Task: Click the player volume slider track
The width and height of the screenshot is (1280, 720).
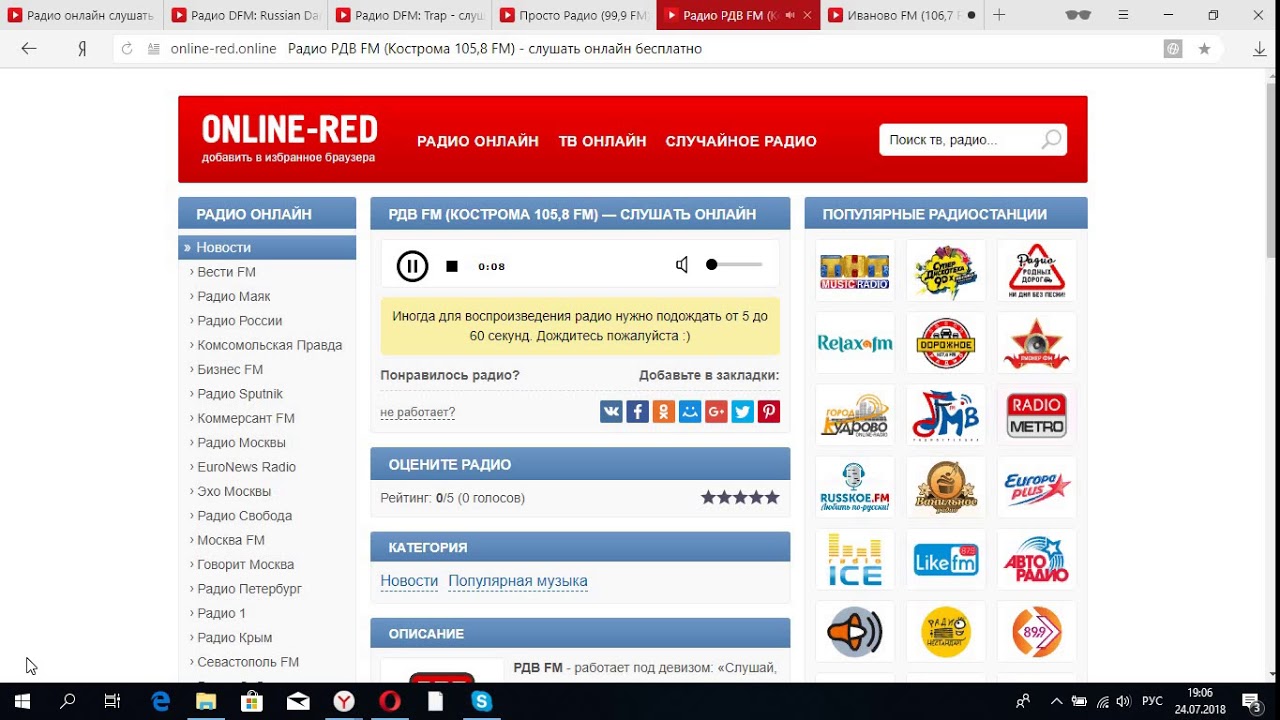Action: 735,265
